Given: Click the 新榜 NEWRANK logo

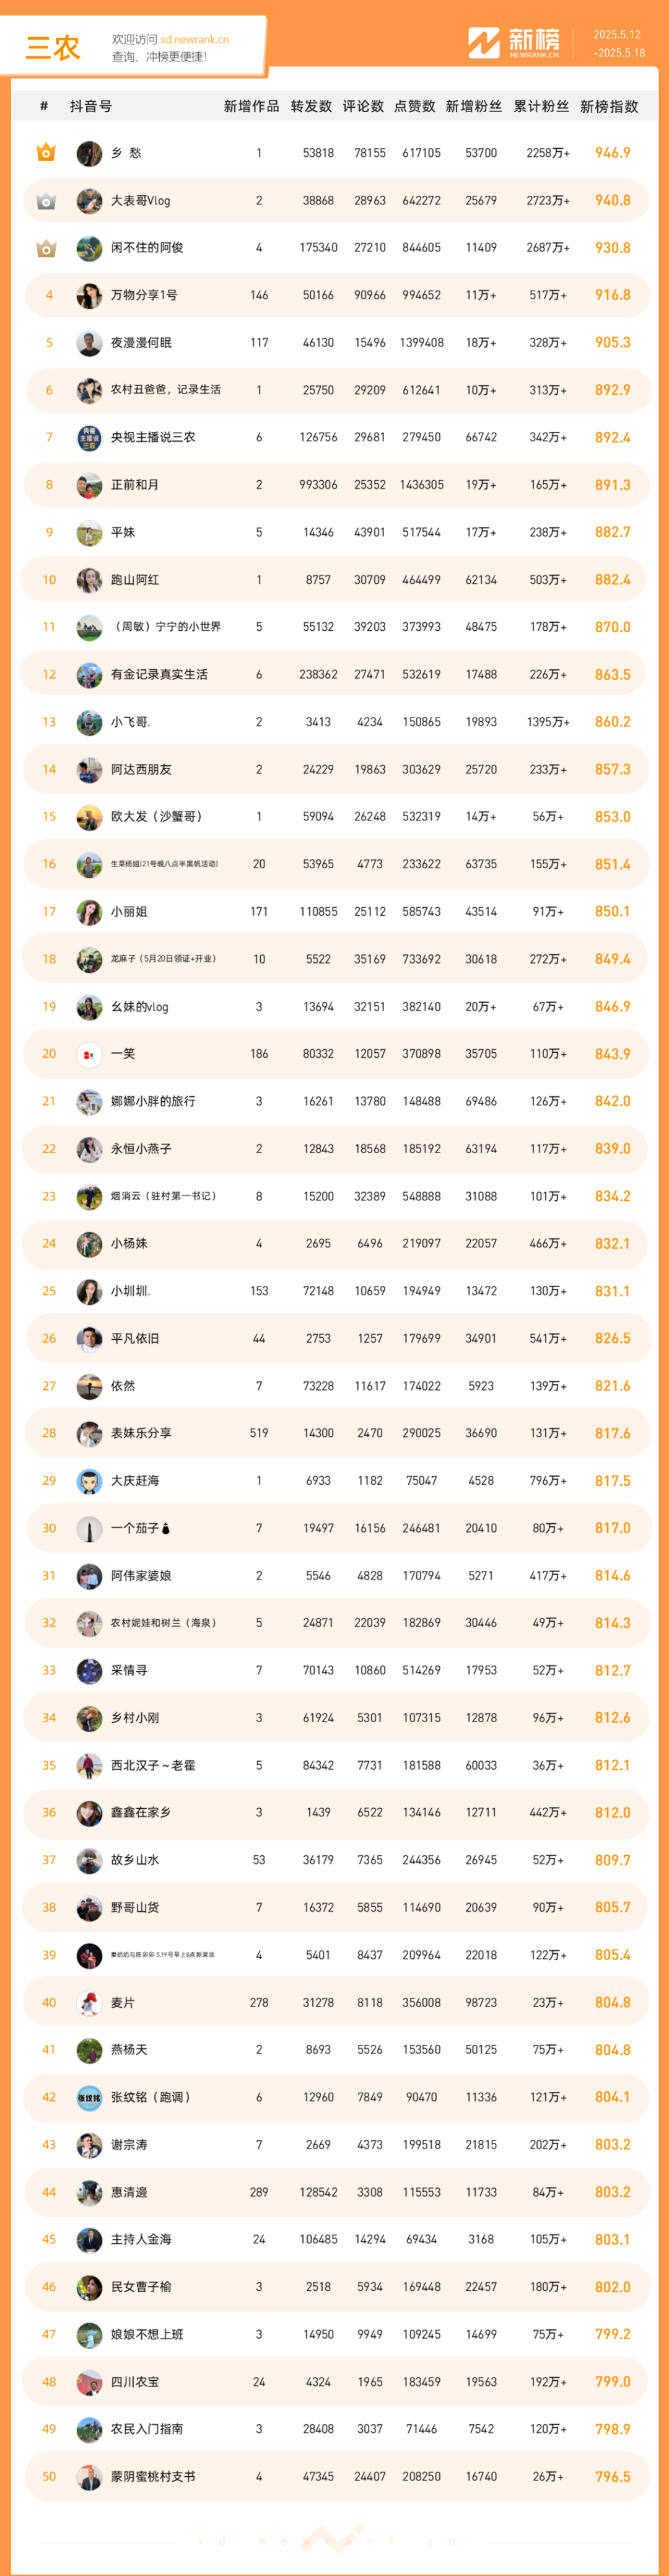Looking at the screenshot, I should point(514,43).
